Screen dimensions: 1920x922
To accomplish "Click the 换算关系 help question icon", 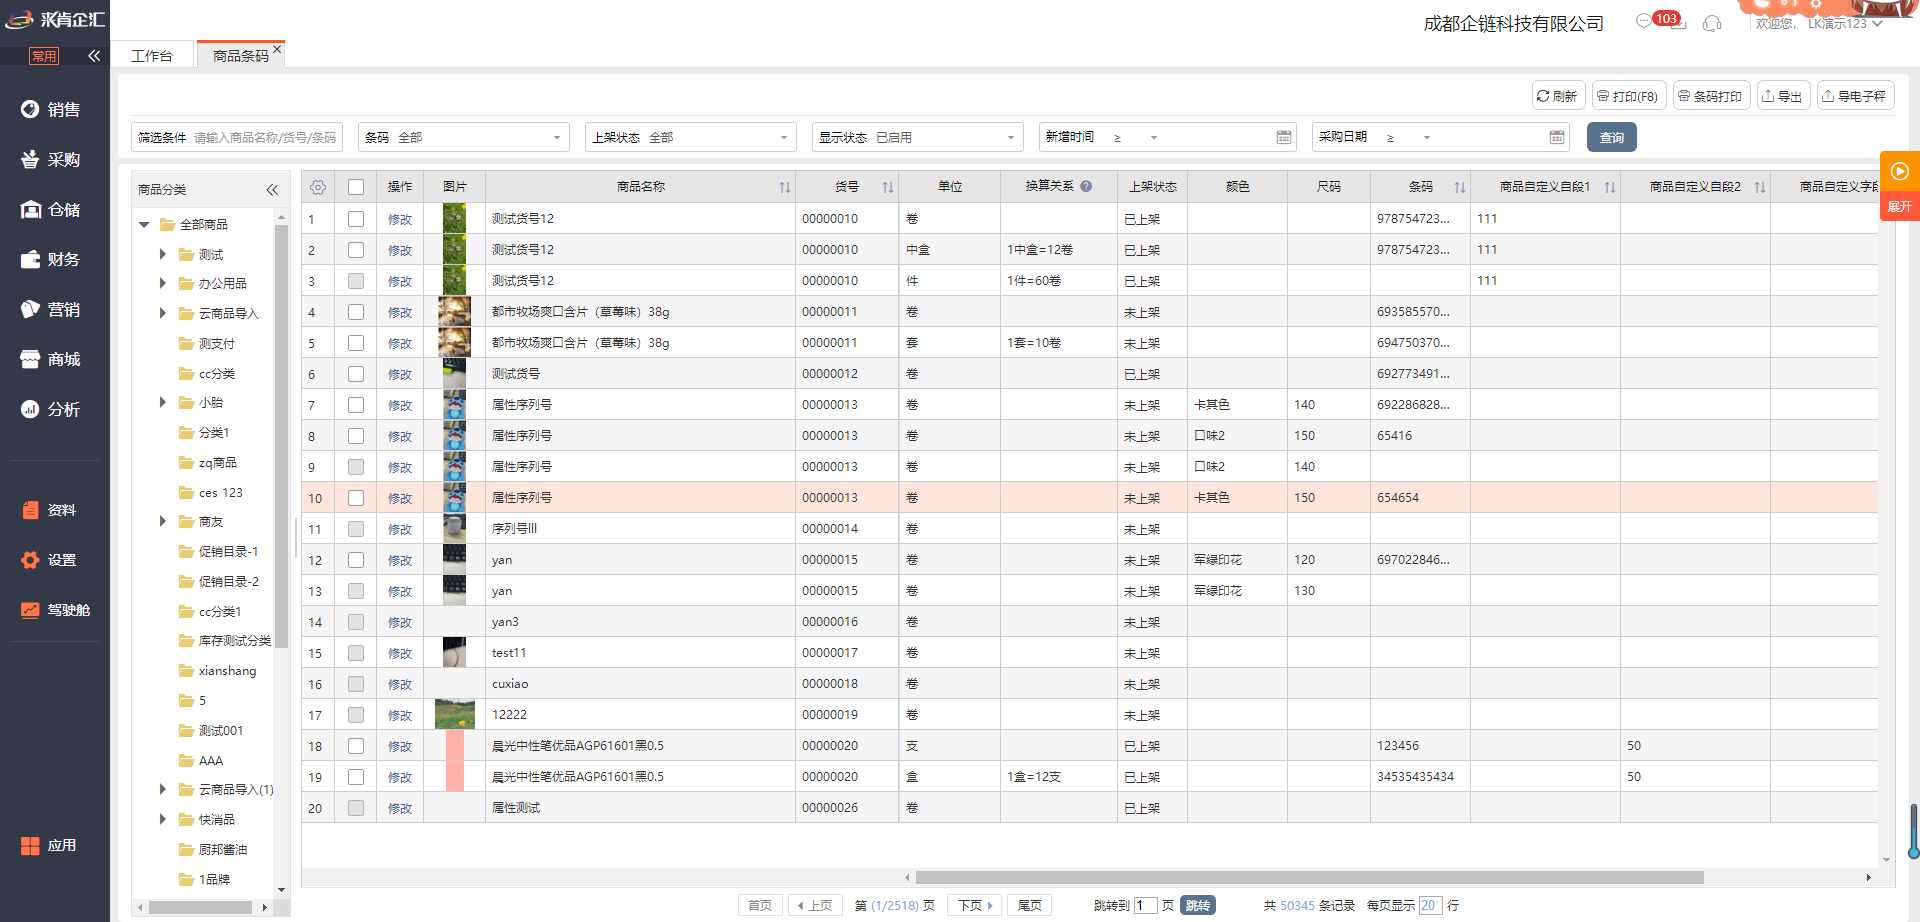I will (x=1086, y=186).
